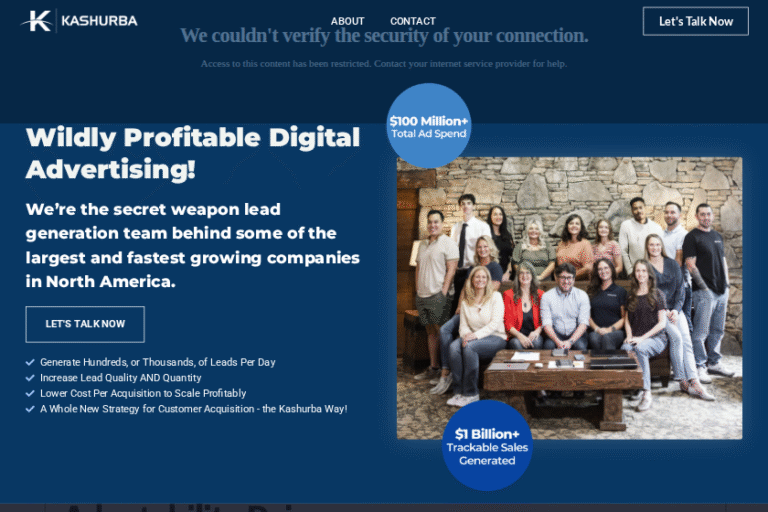The height and width of the screenshot is (512, 768).
Task: Click the $100 Million+ Total Ad Spend badge
Action: click(429, 126)
